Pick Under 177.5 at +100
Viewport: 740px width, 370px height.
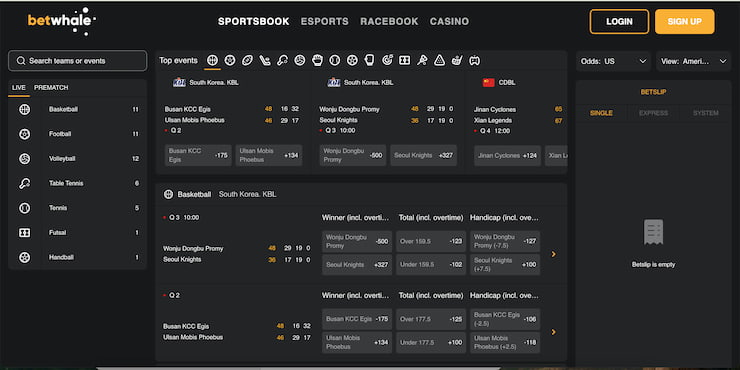(x=431, y=343)
